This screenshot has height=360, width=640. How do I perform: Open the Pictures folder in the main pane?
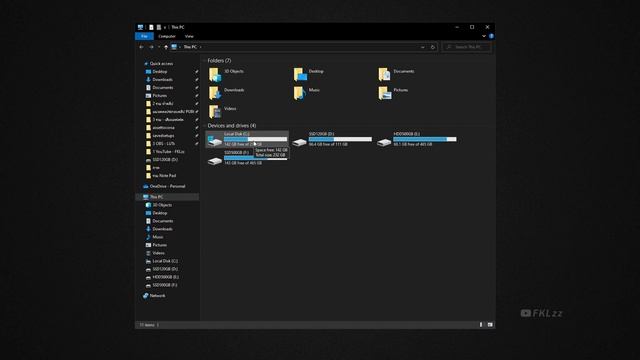(x=393, y=93)
